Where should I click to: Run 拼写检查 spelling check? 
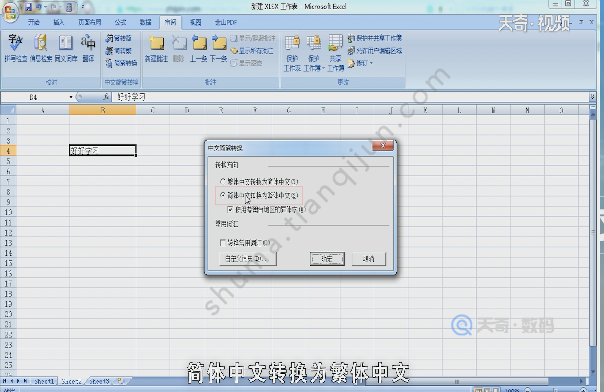pyautogui.click(x=15, y=48)
